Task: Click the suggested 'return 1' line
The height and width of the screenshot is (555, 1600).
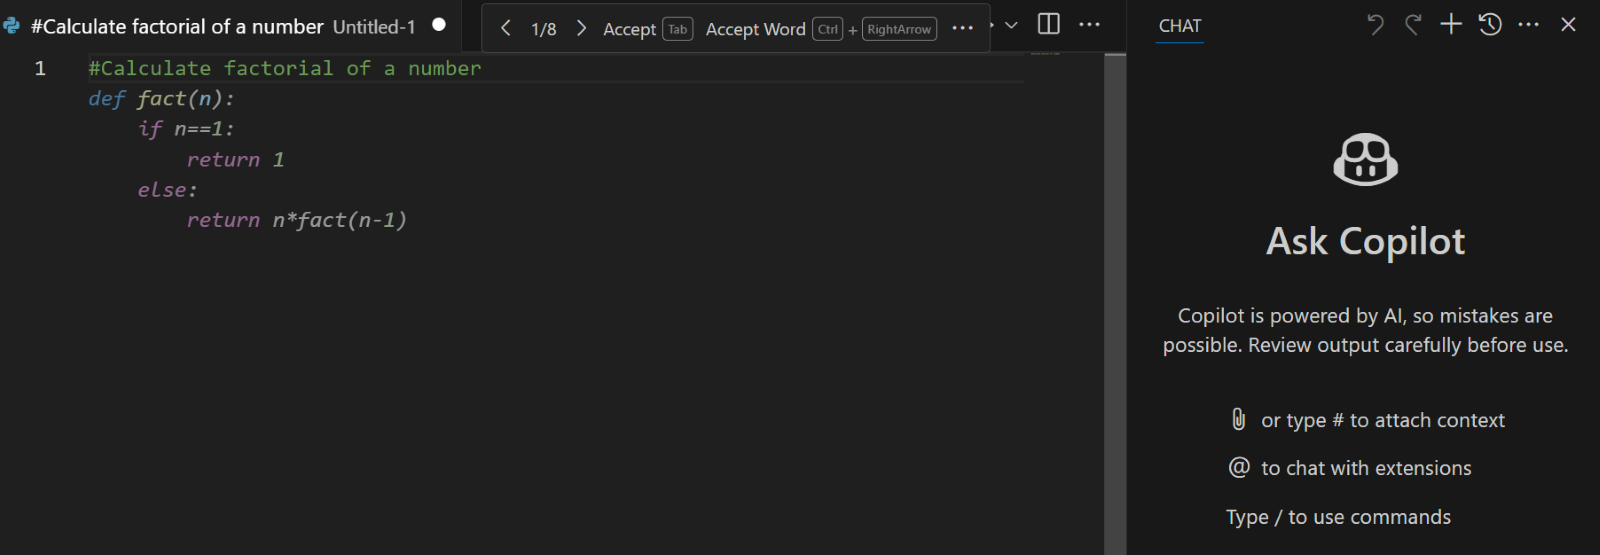Action: [x=235, y=159]
